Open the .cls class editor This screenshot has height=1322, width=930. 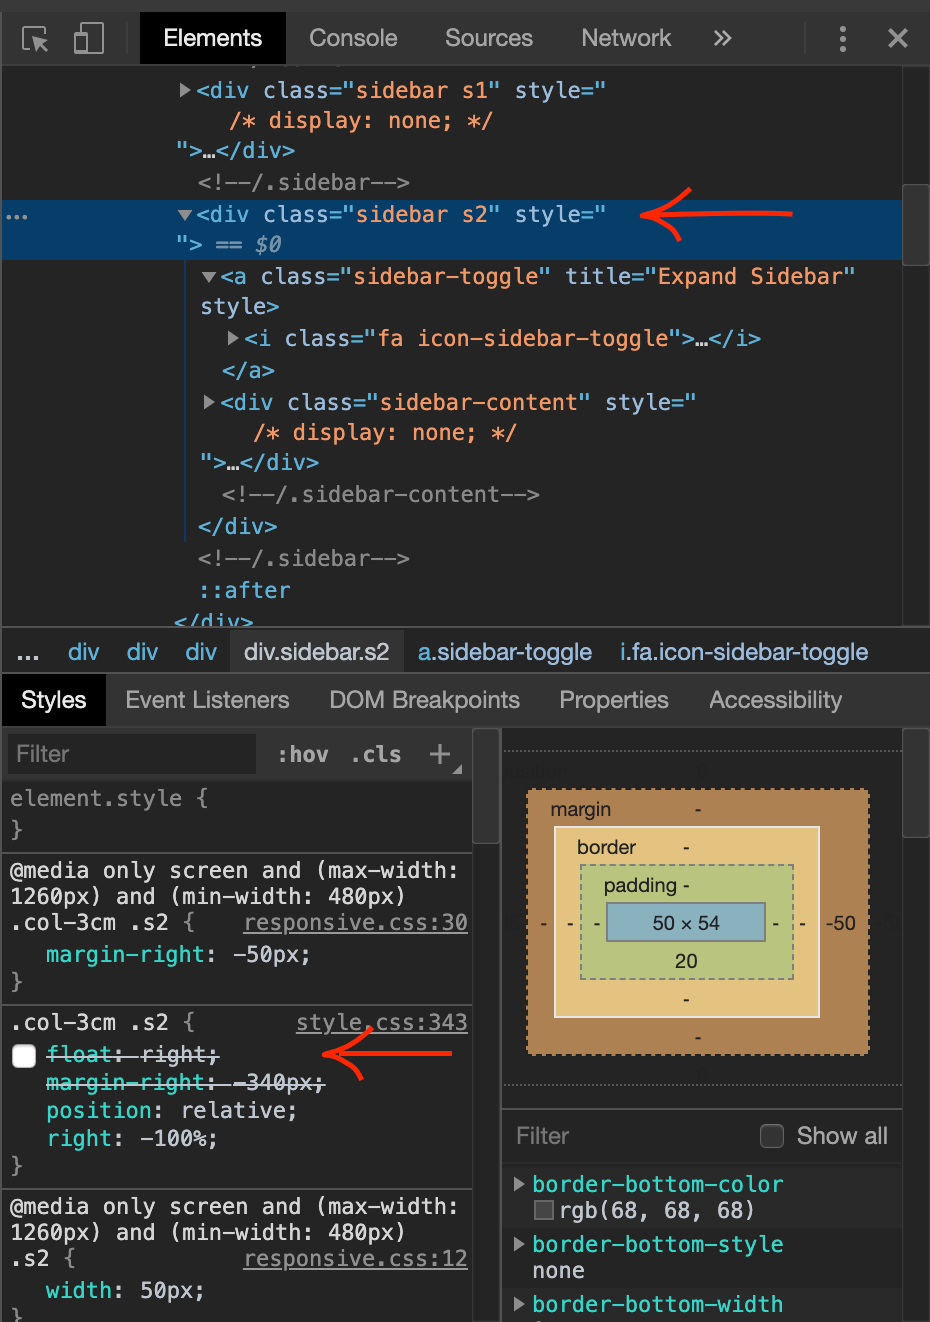[376, 755]
